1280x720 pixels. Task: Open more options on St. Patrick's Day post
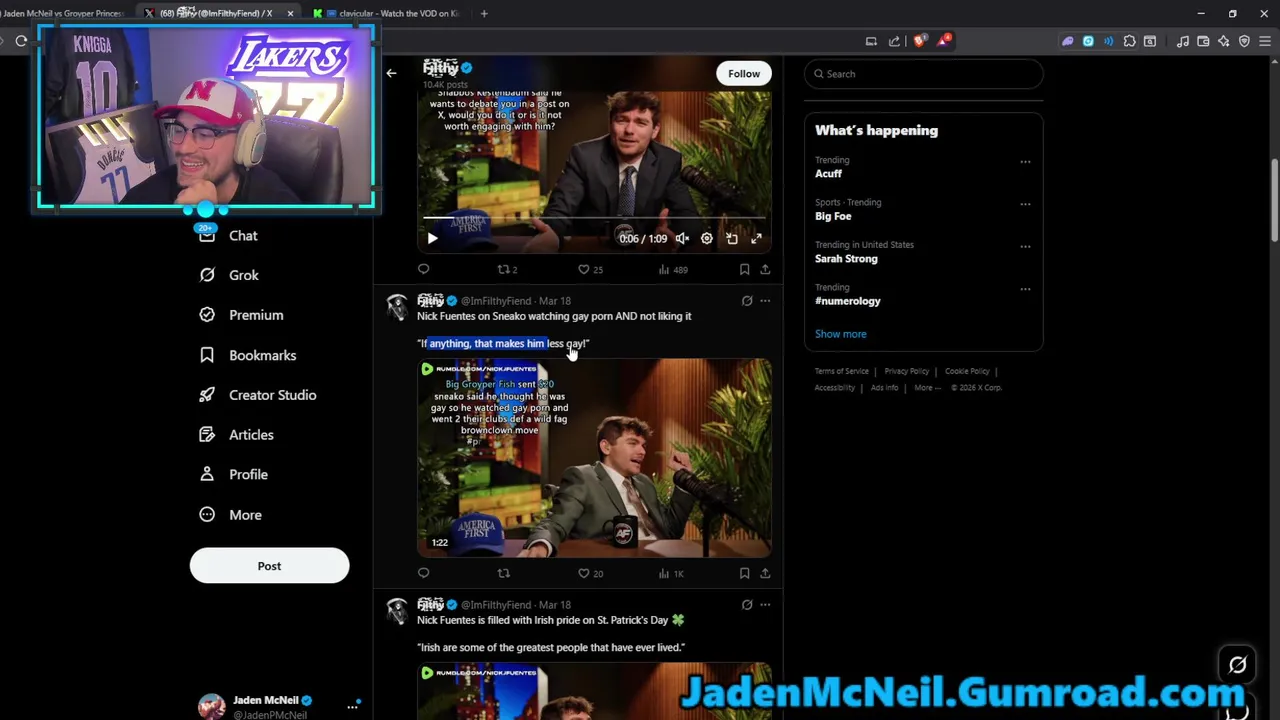[x=765, y=605]
